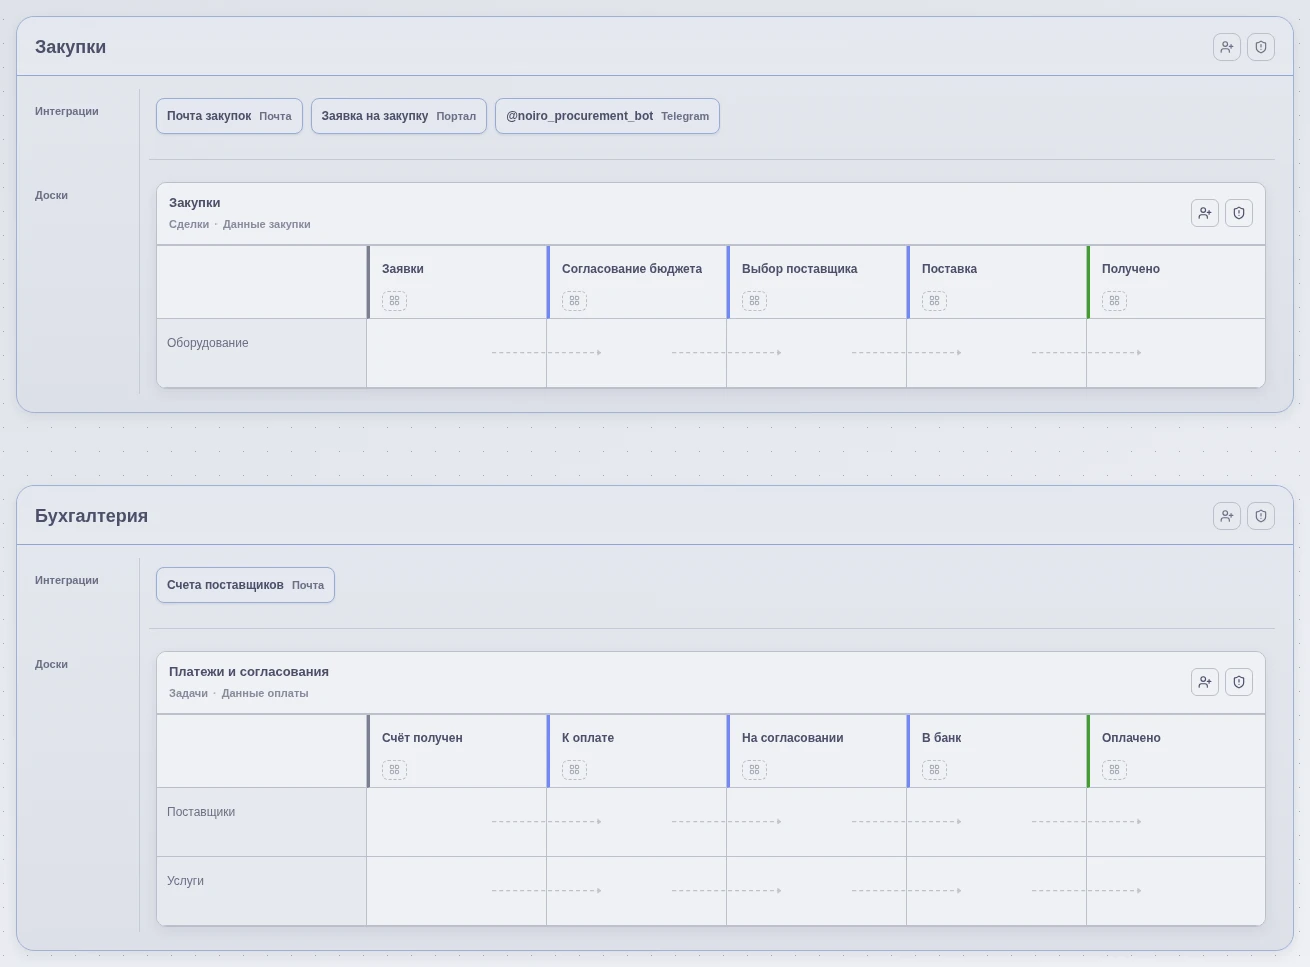Viewport: 1310px width, 967px height.
Task: Click shield icon on Платежи и согласования board
Action: pyautogui.click(x=1239, y=682)
